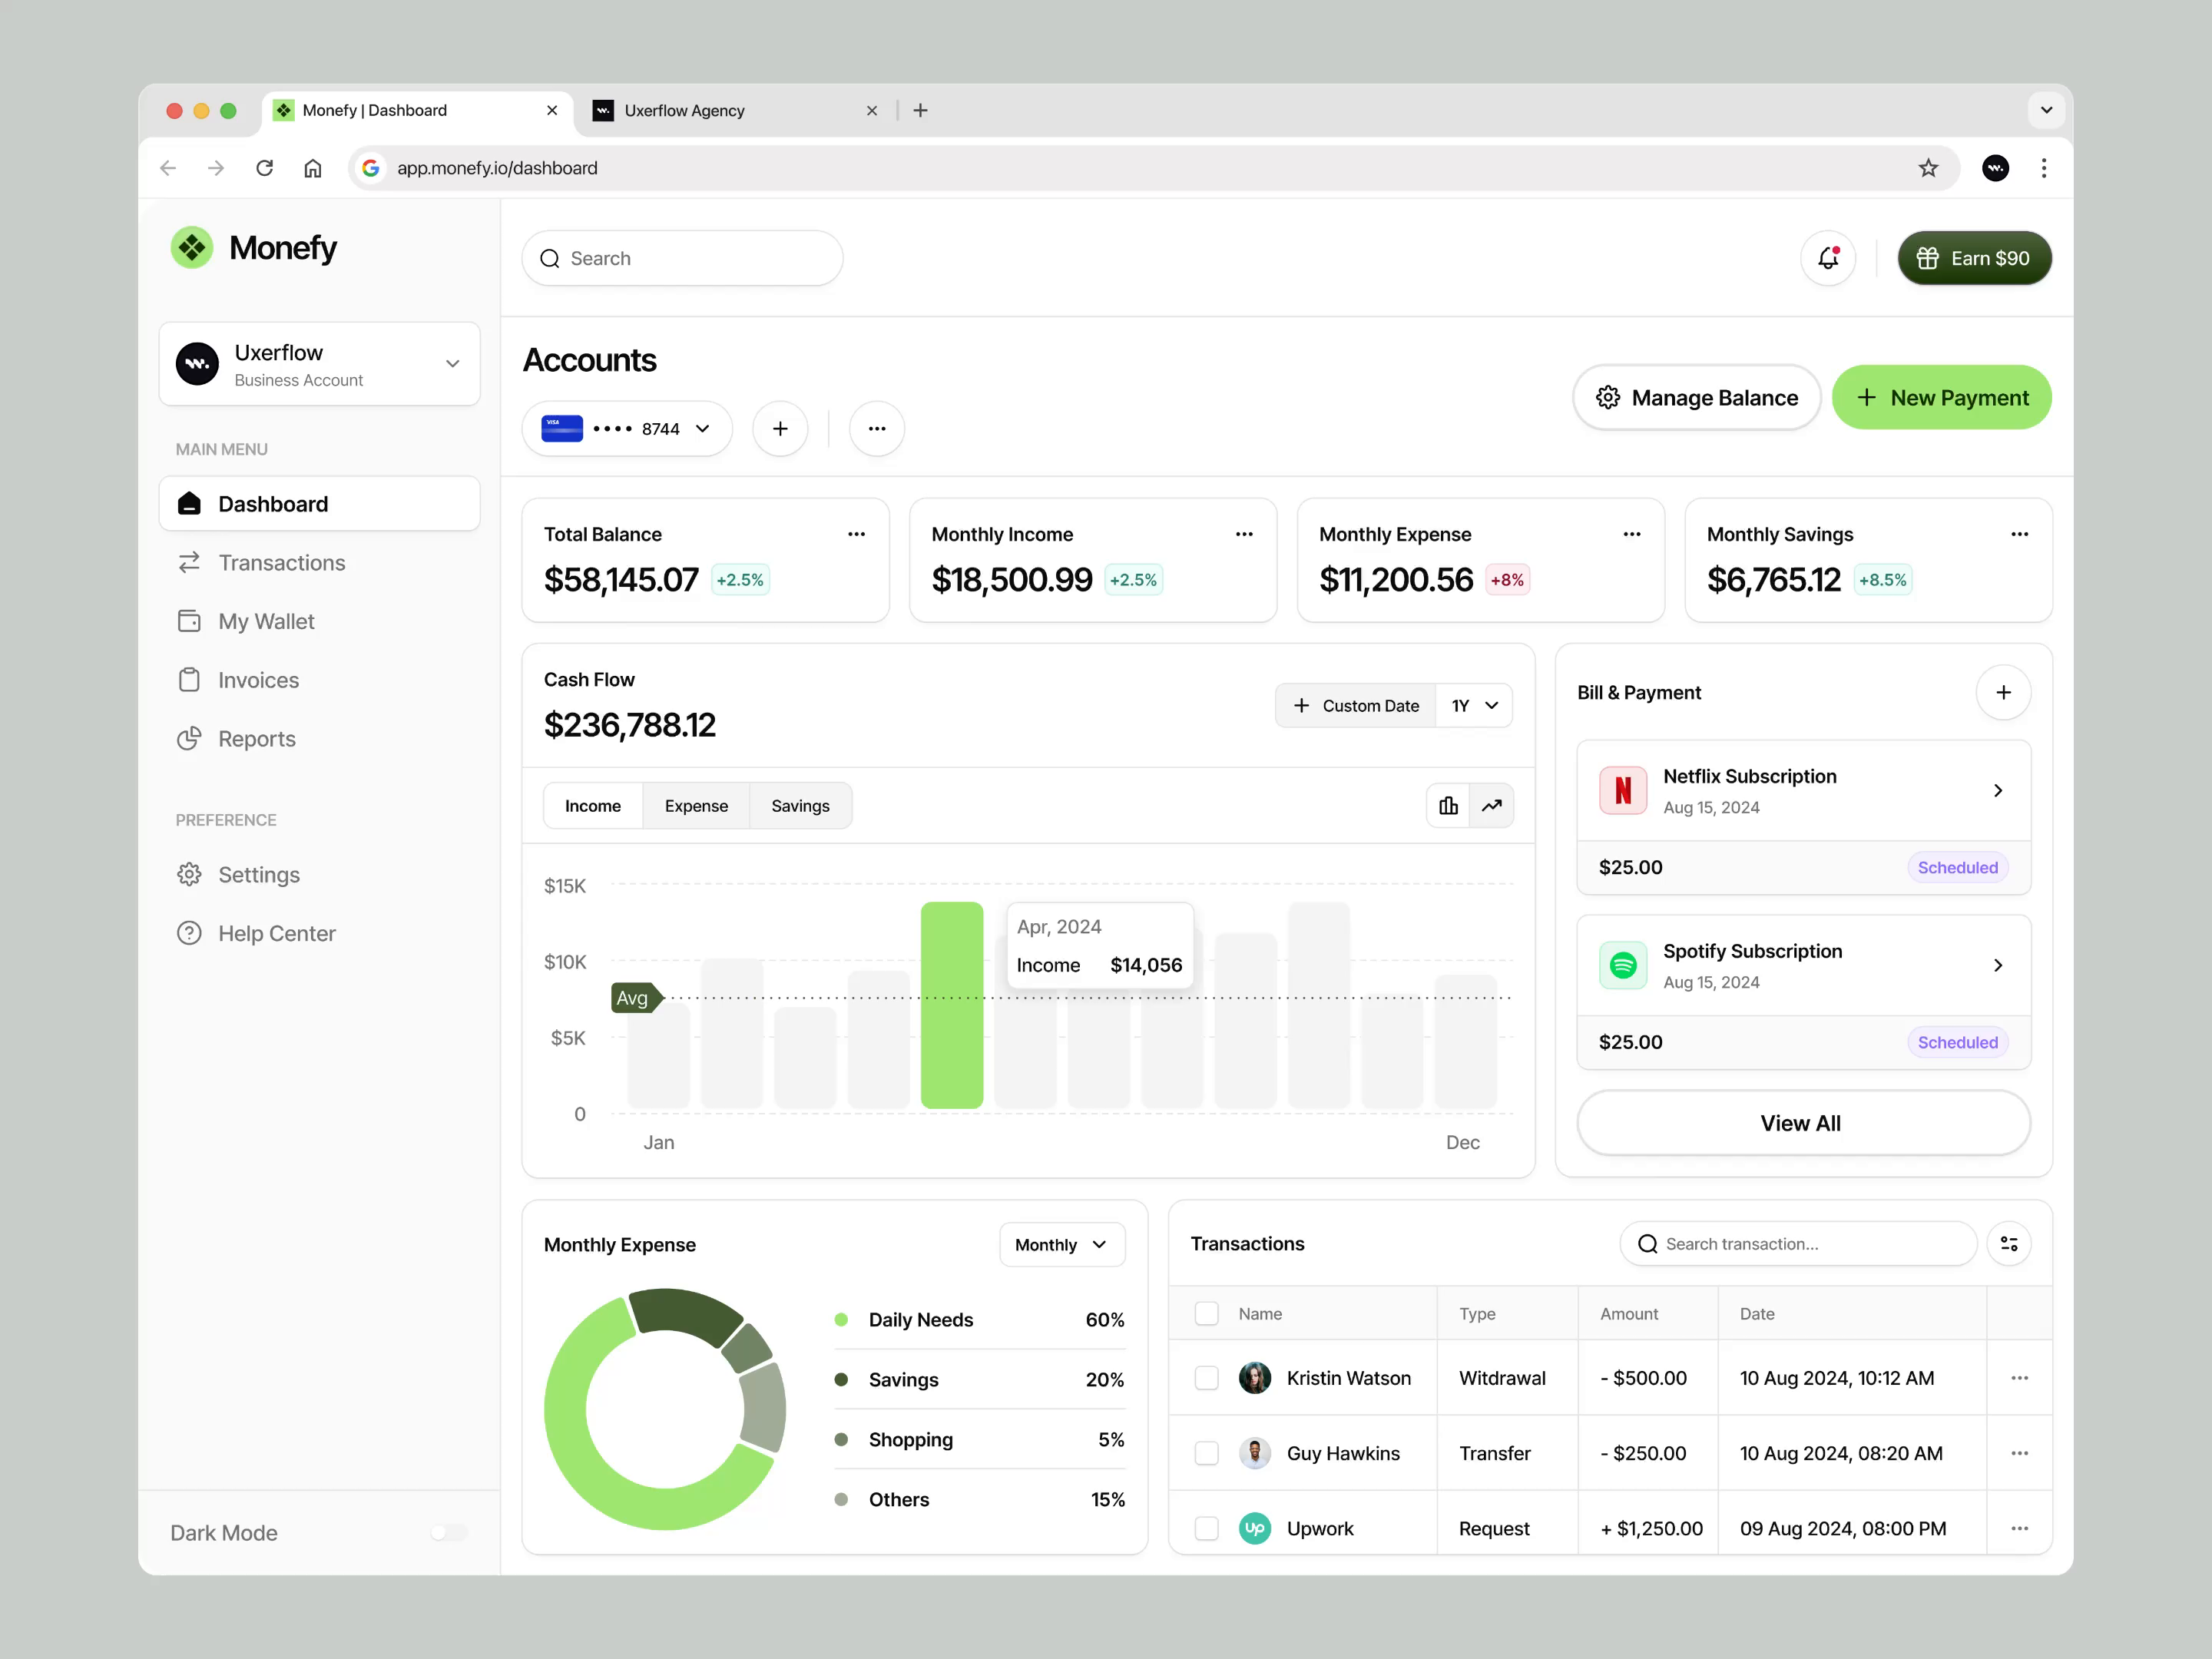Click the New Payment button
The image size is (2212, 1659).
click(x=1940, y=397)
